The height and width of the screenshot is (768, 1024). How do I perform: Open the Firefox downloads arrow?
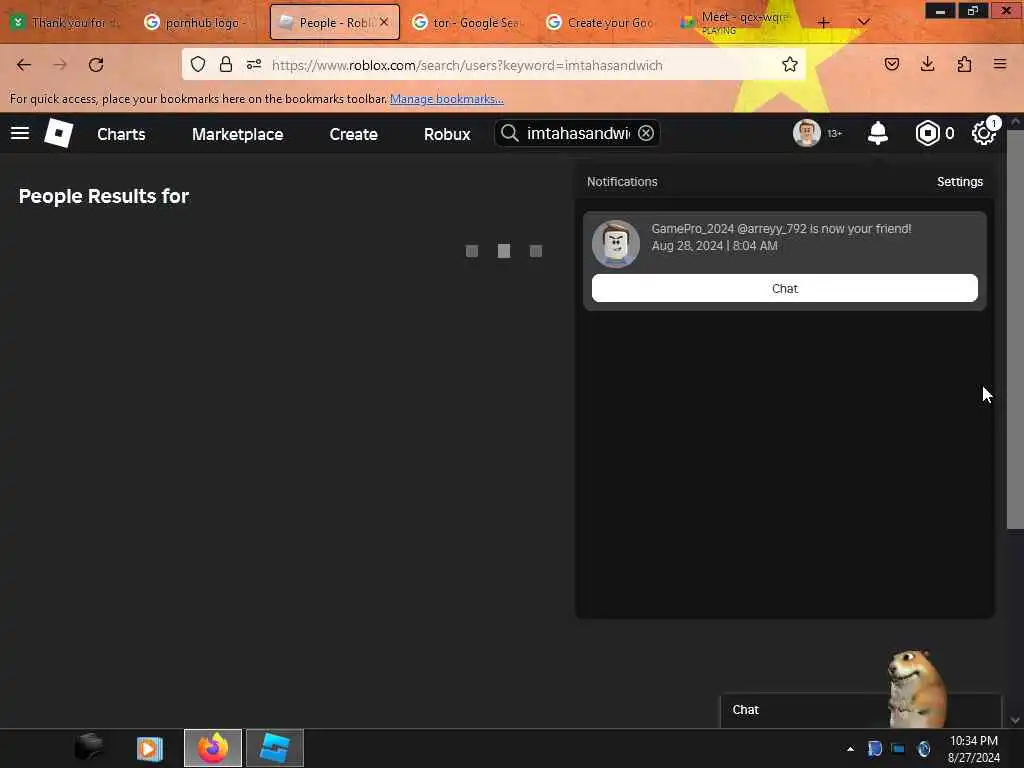pos(927,64)
